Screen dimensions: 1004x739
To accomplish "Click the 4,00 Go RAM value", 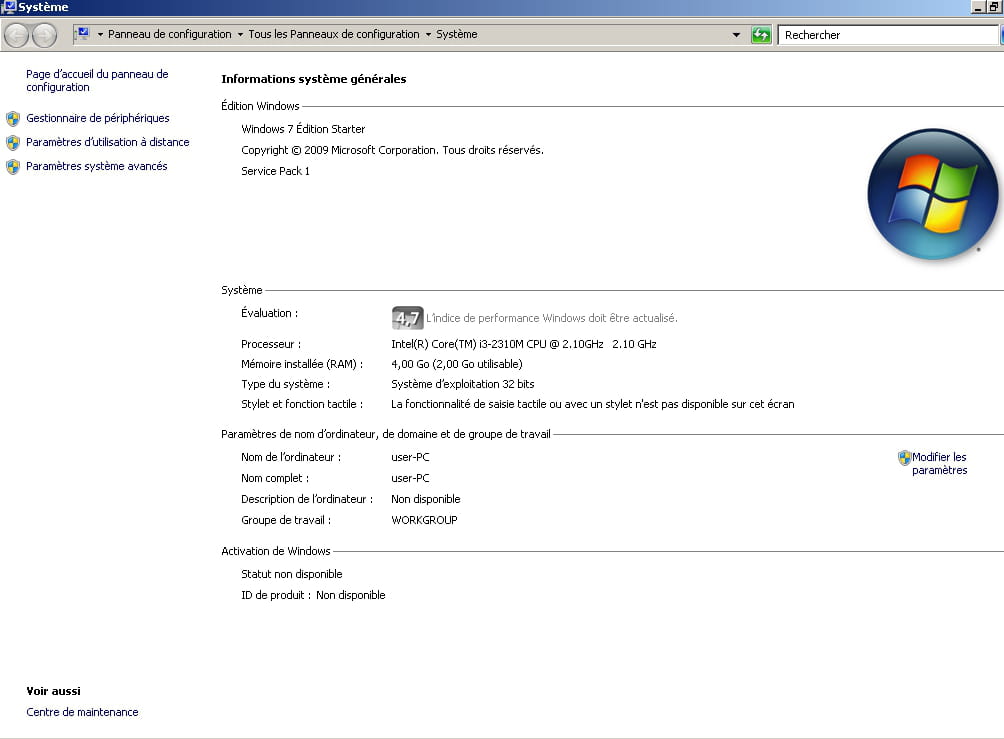I will click(x=457, y=364).
